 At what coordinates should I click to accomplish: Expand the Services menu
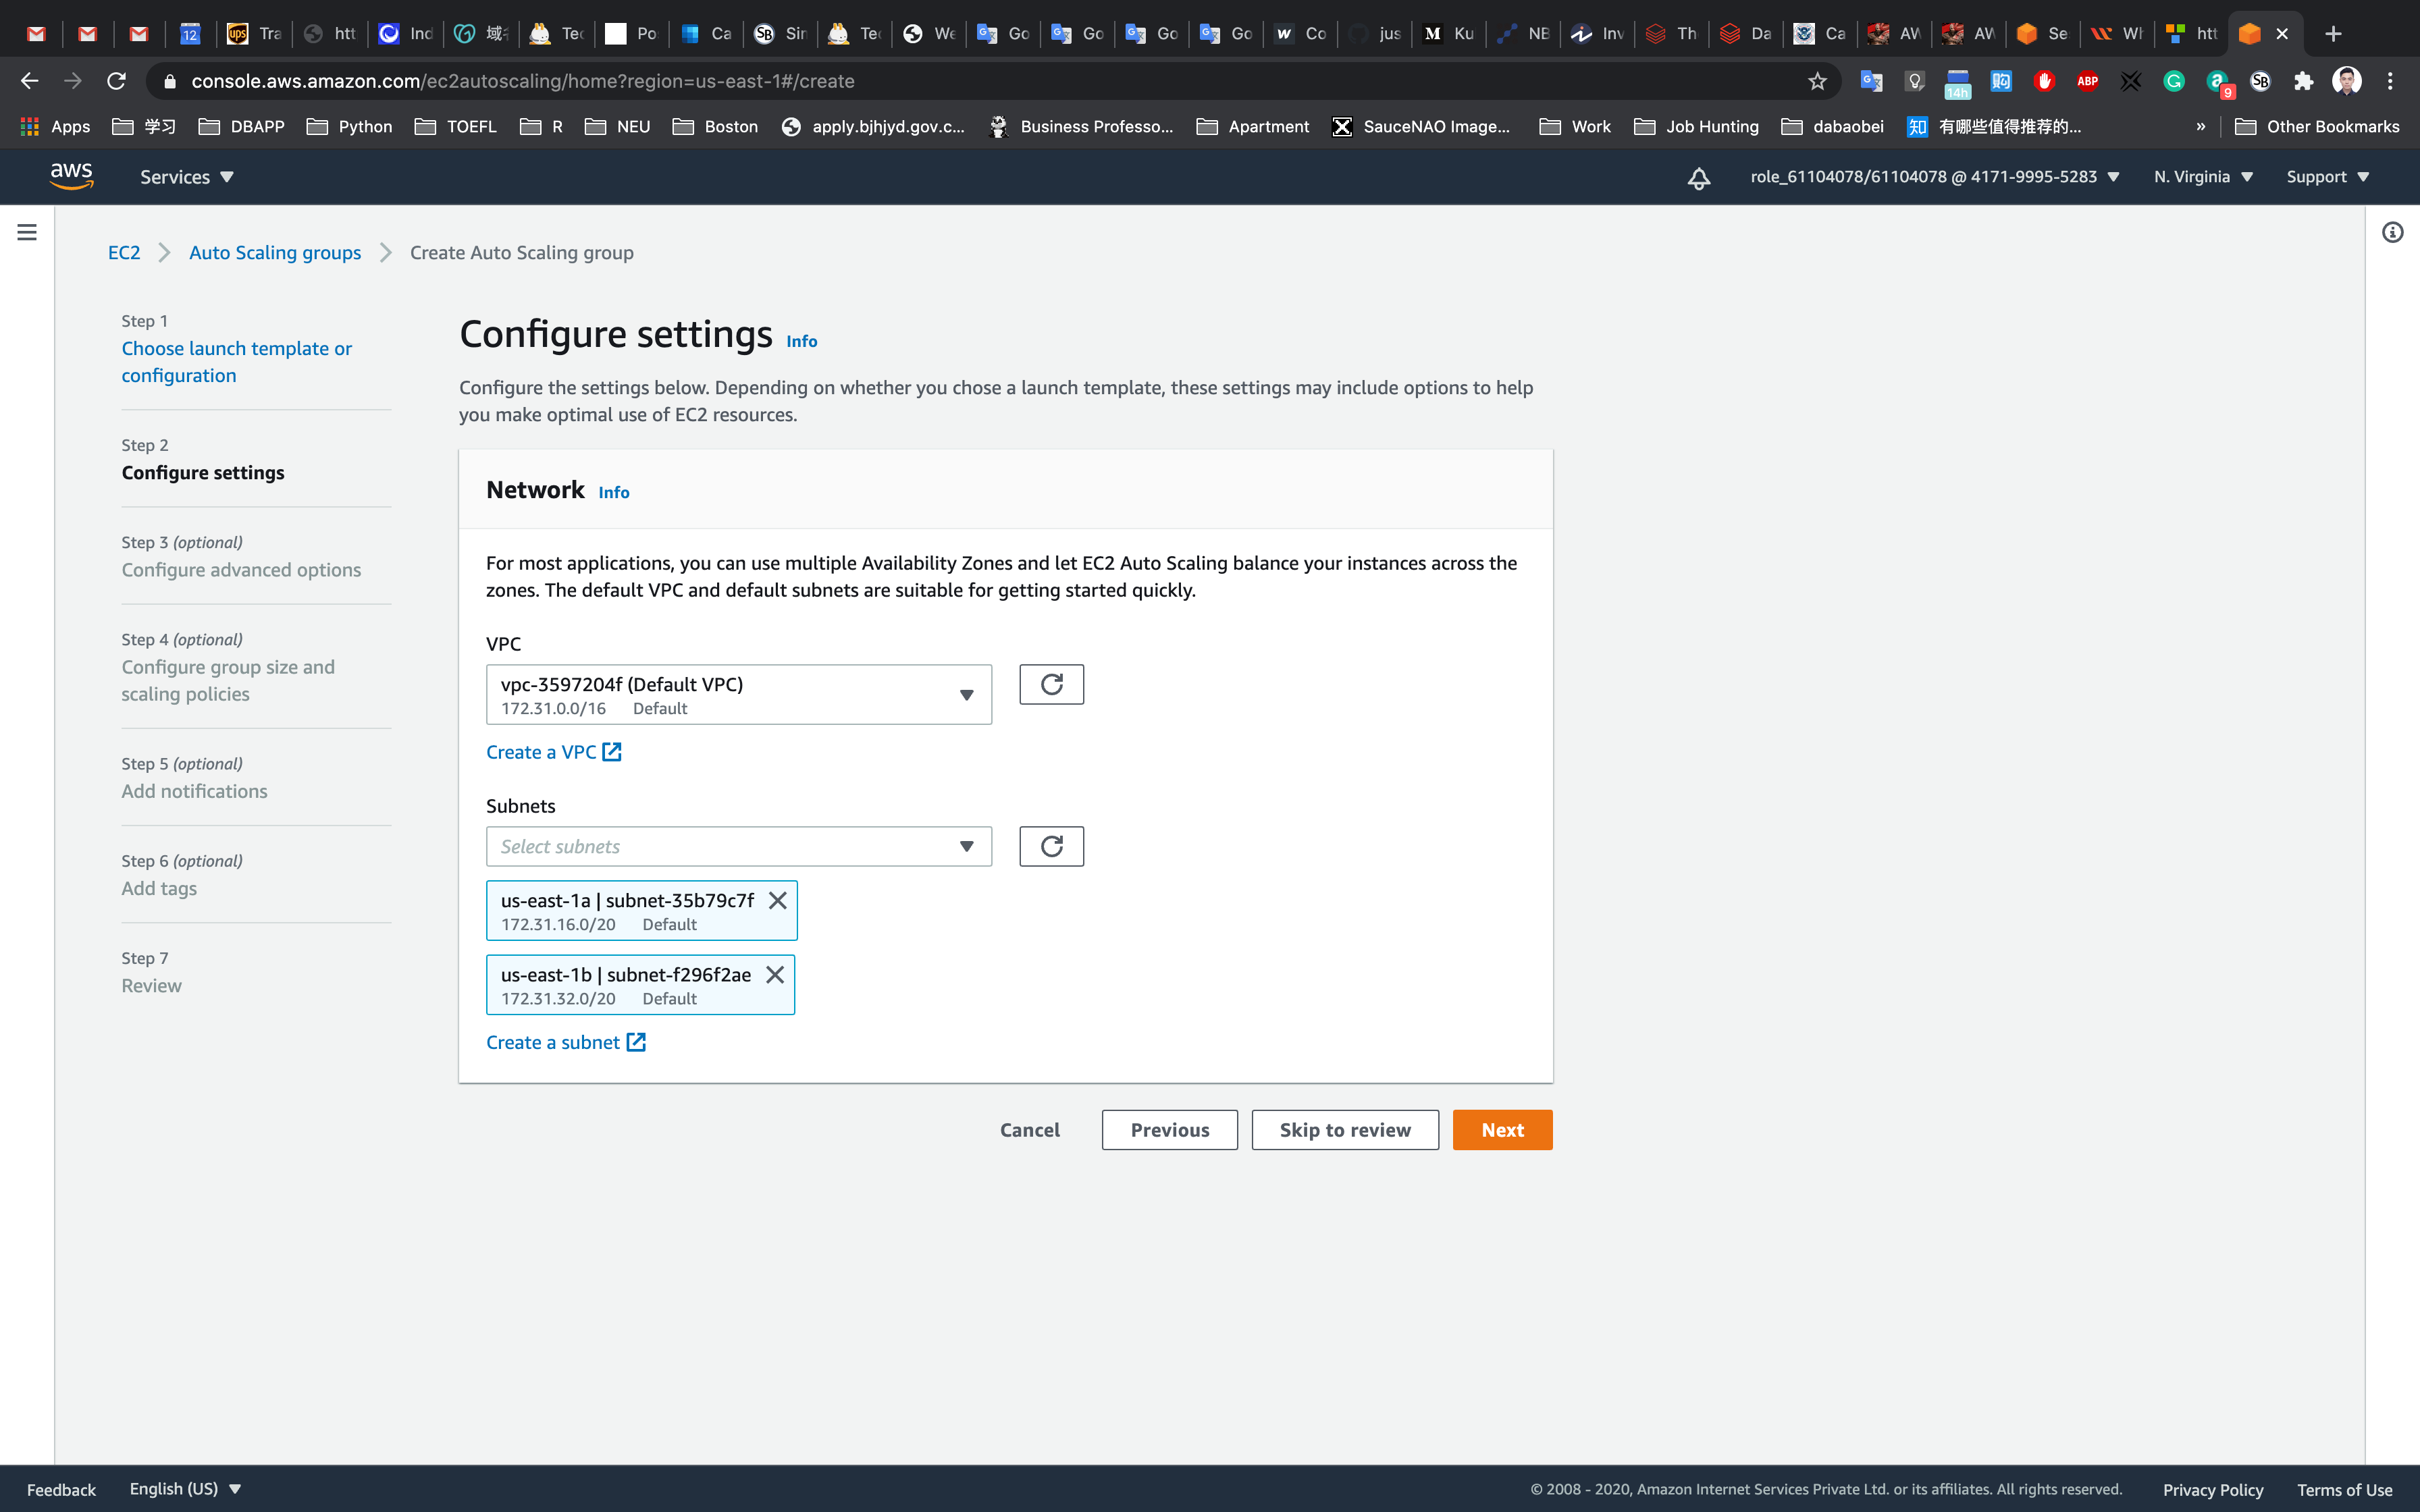tap(186, 177)
